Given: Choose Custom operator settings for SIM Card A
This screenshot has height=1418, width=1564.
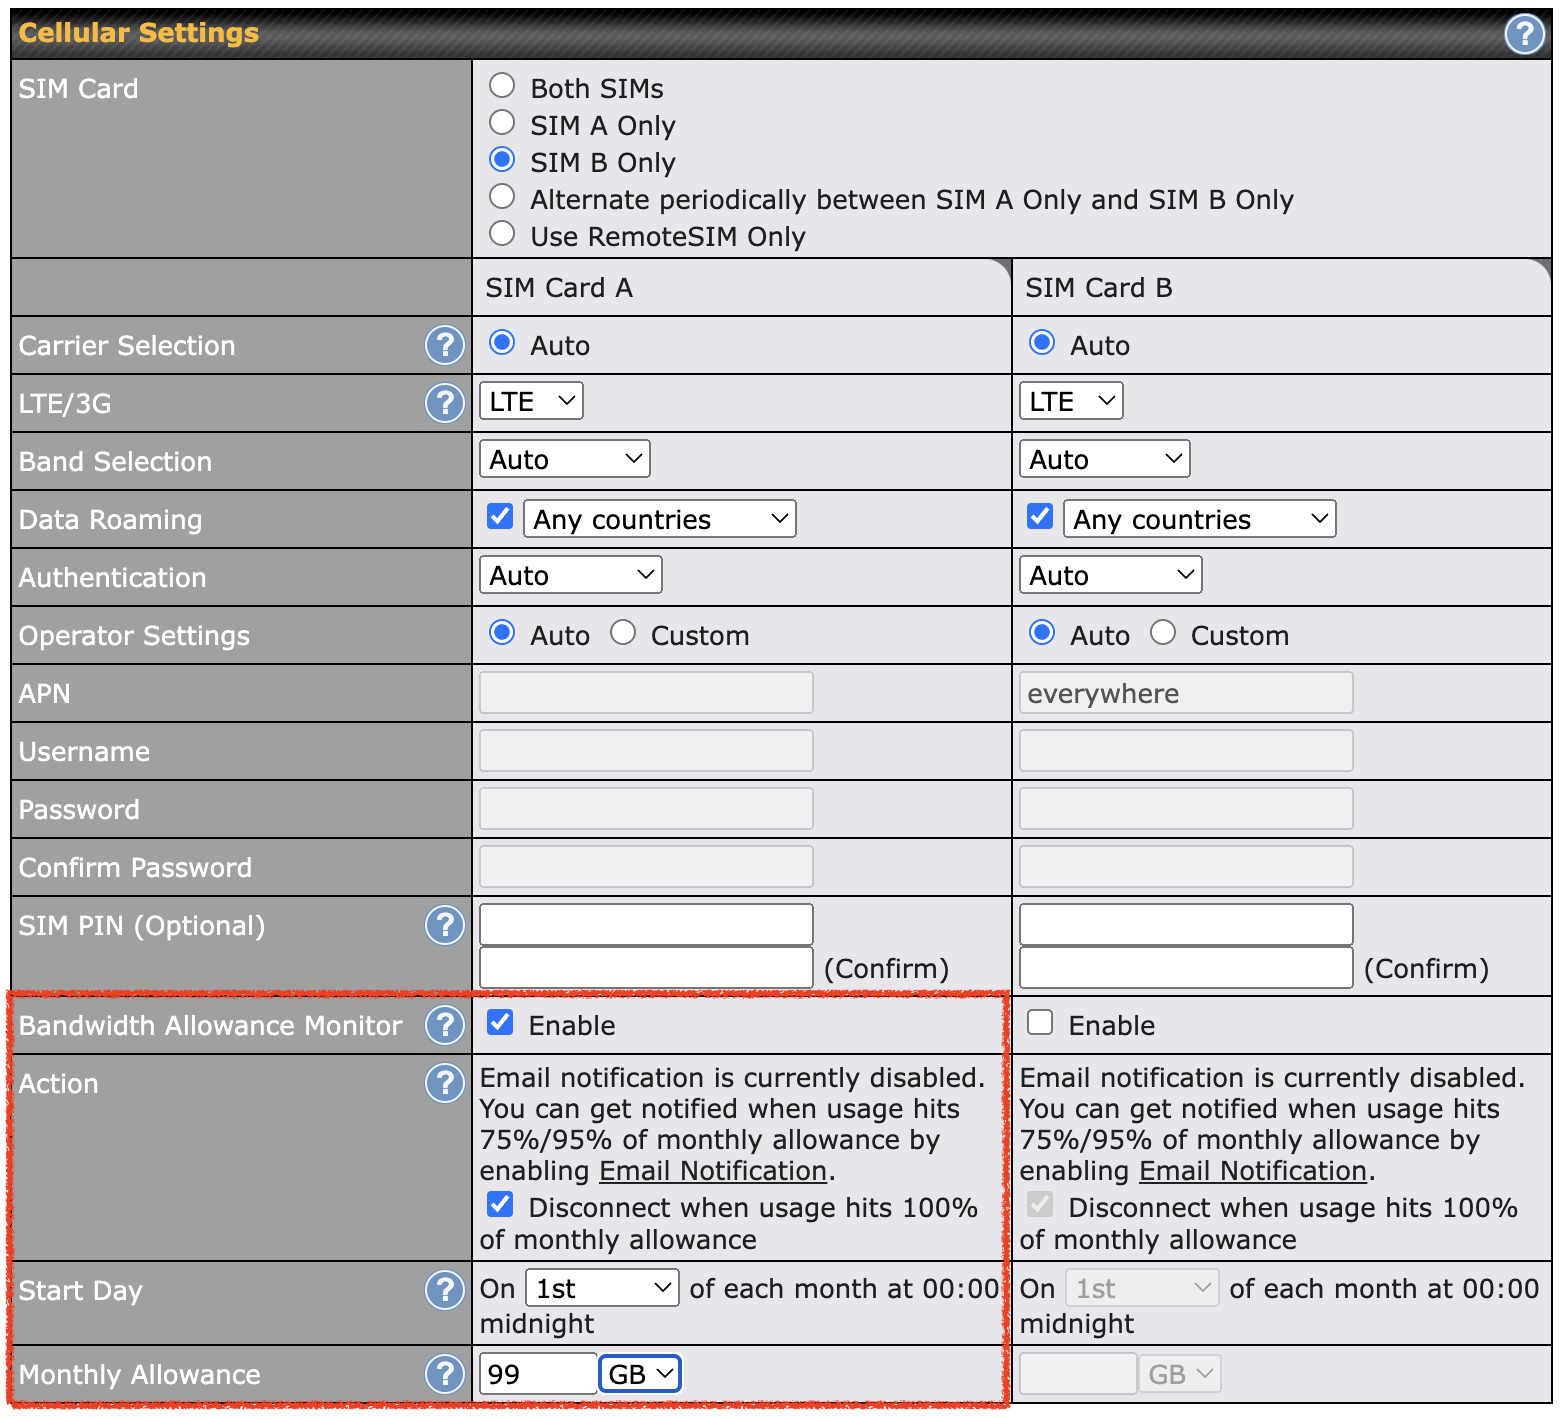Looking at the screenshot, I should click(623, 633).
